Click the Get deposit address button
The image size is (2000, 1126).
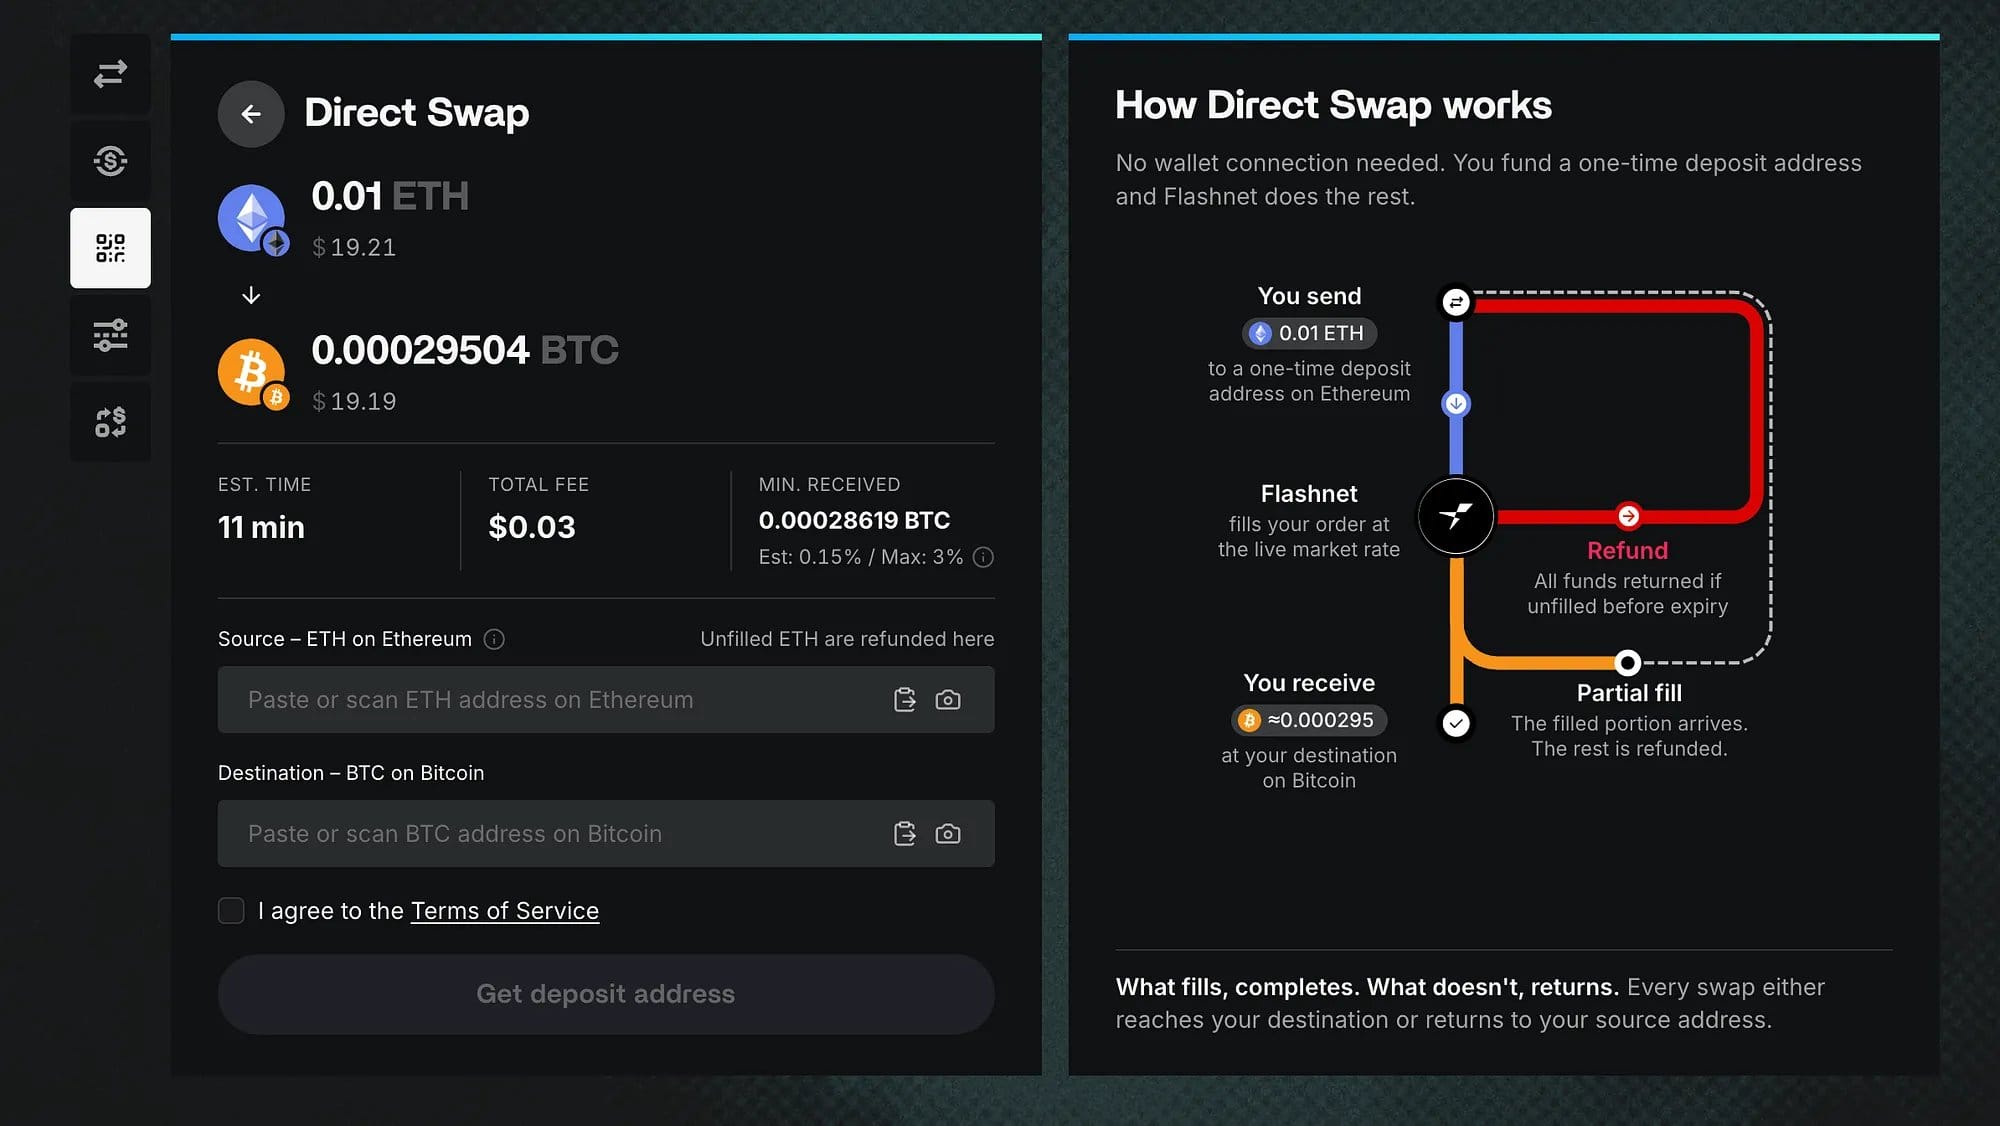click(606, 994)
